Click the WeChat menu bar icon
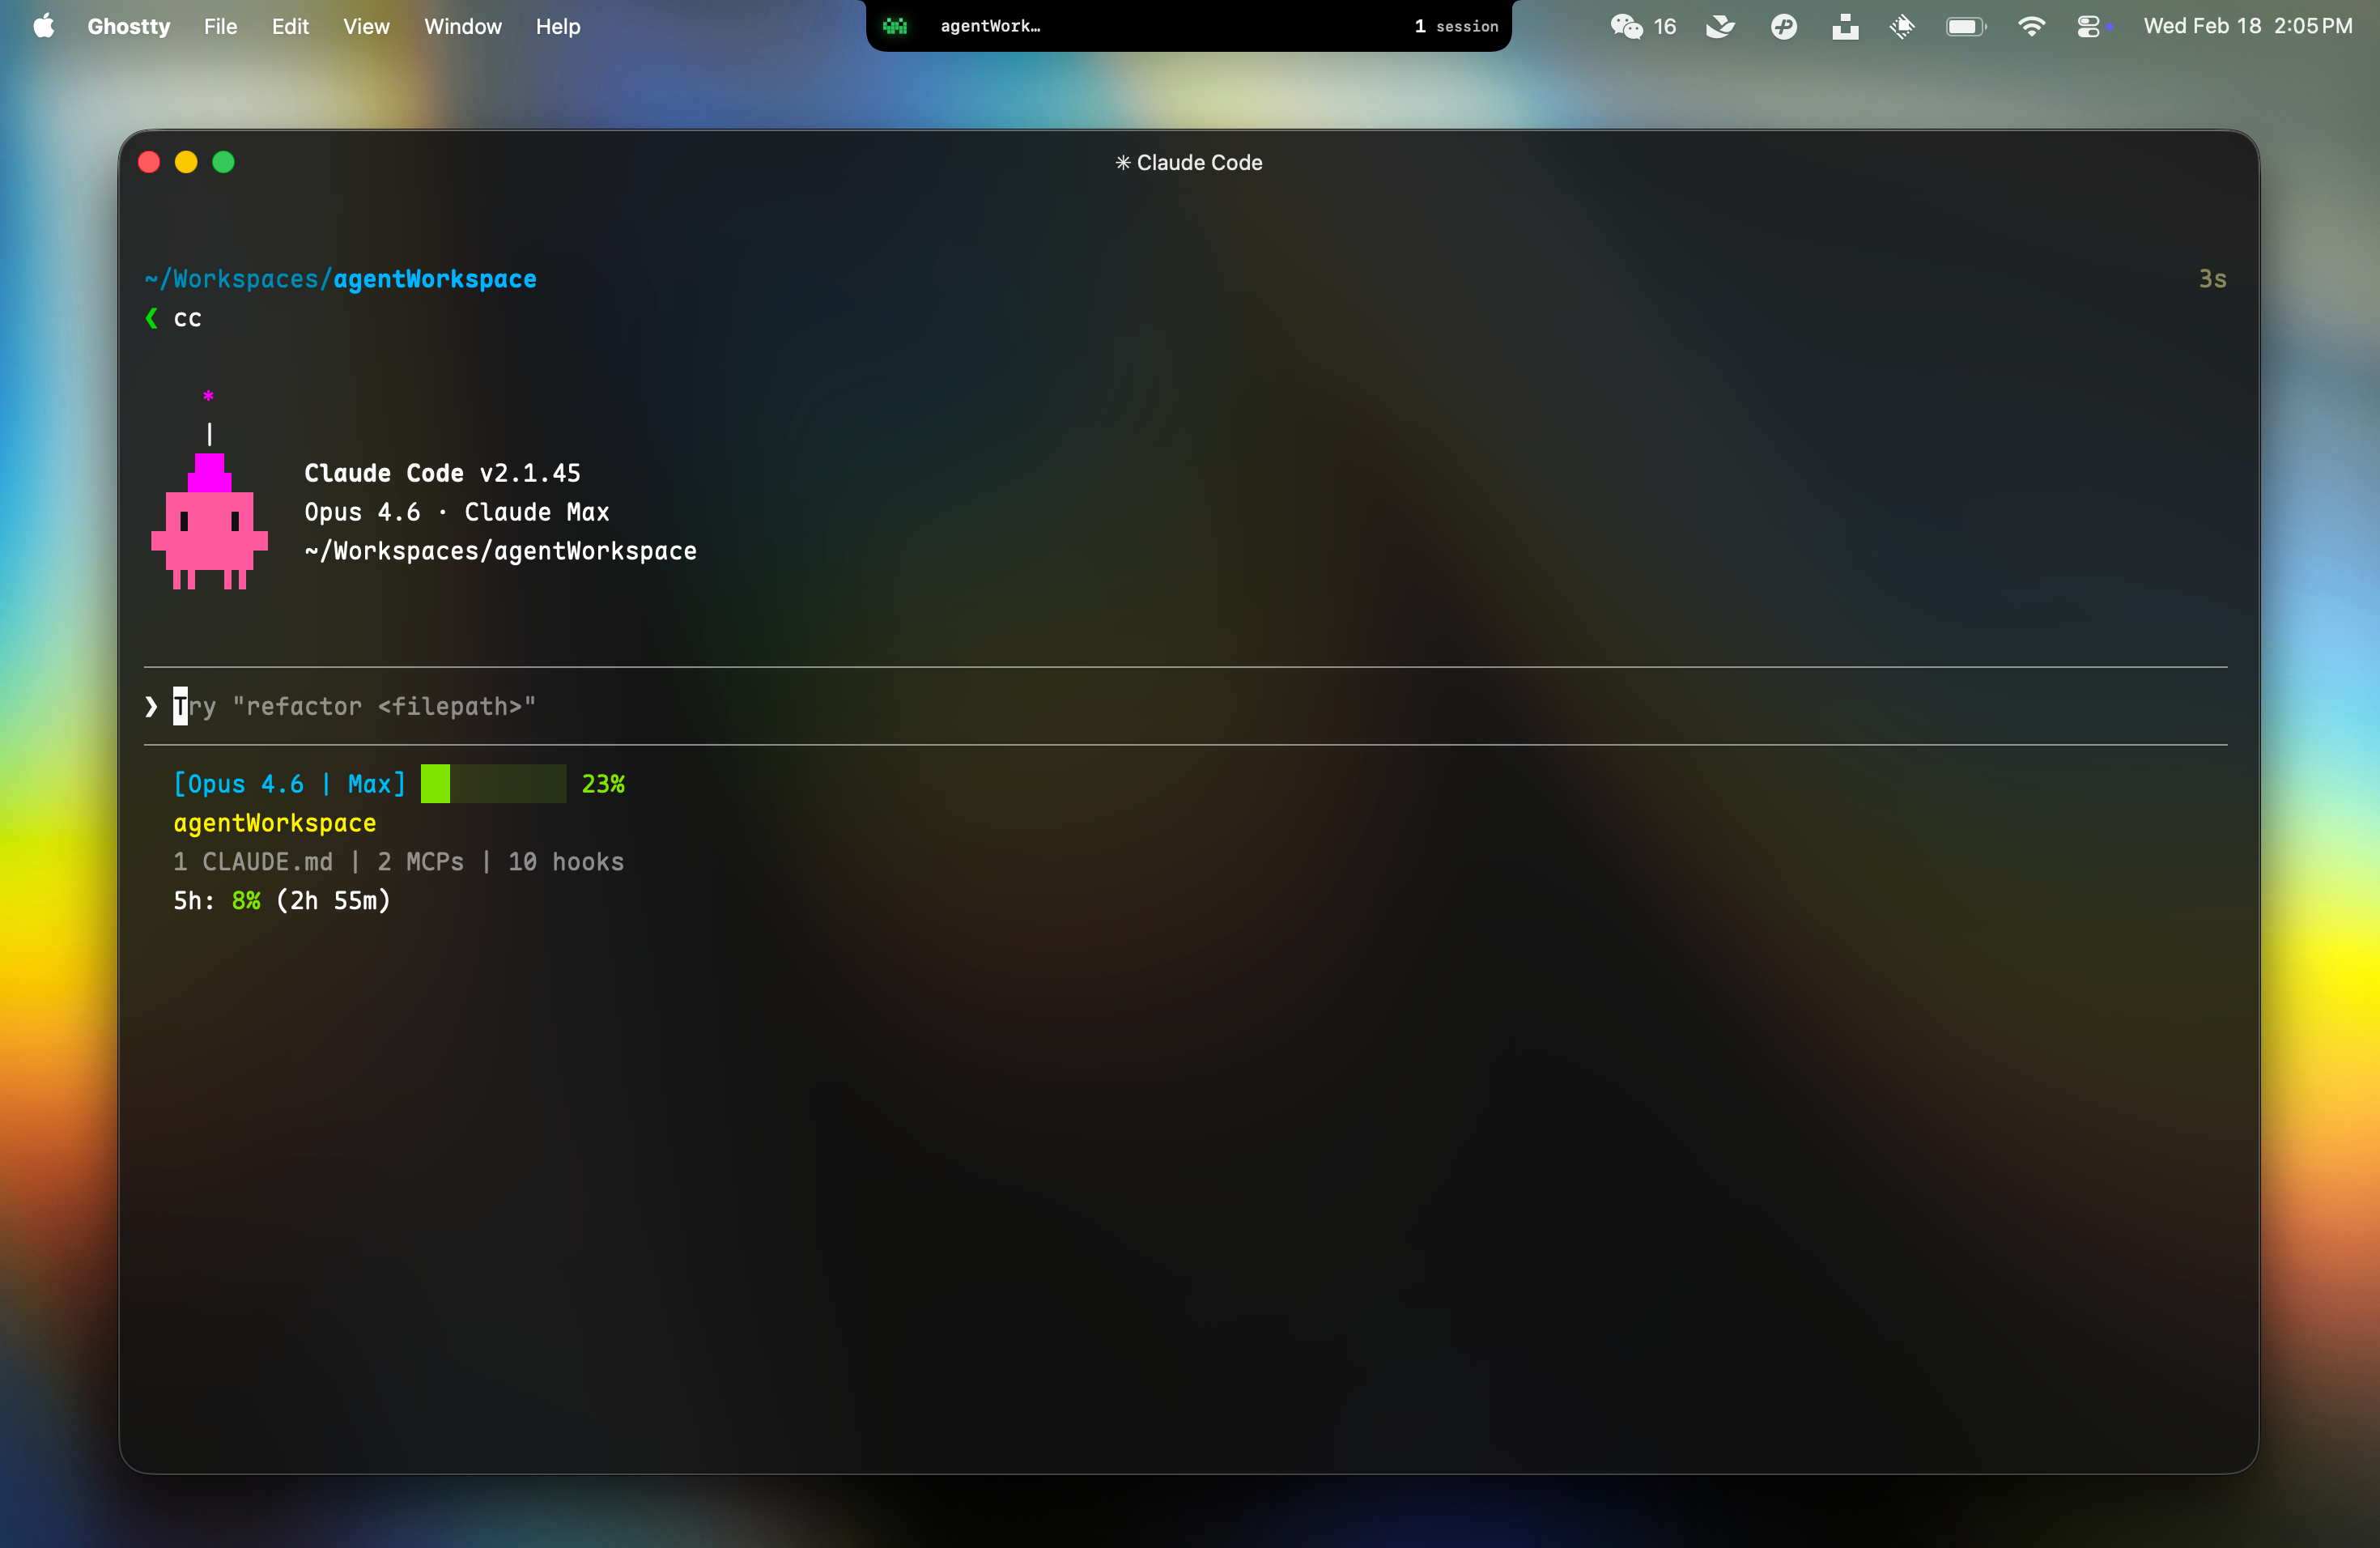Screen dimensions: 2380x1548 (1626, 26)
